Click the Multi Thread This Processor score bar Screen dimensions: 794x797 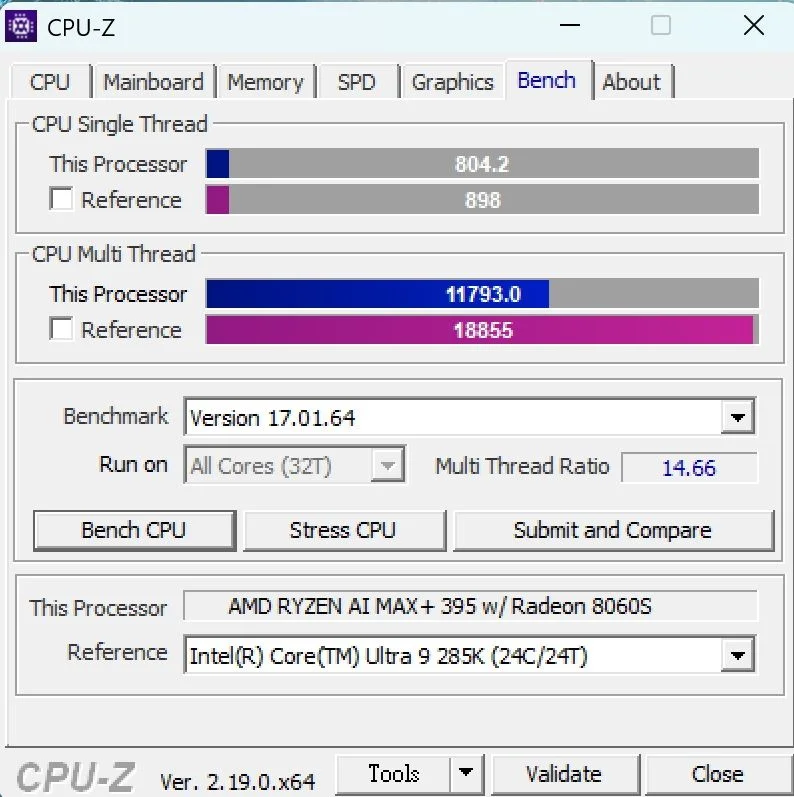coord(482,293)
